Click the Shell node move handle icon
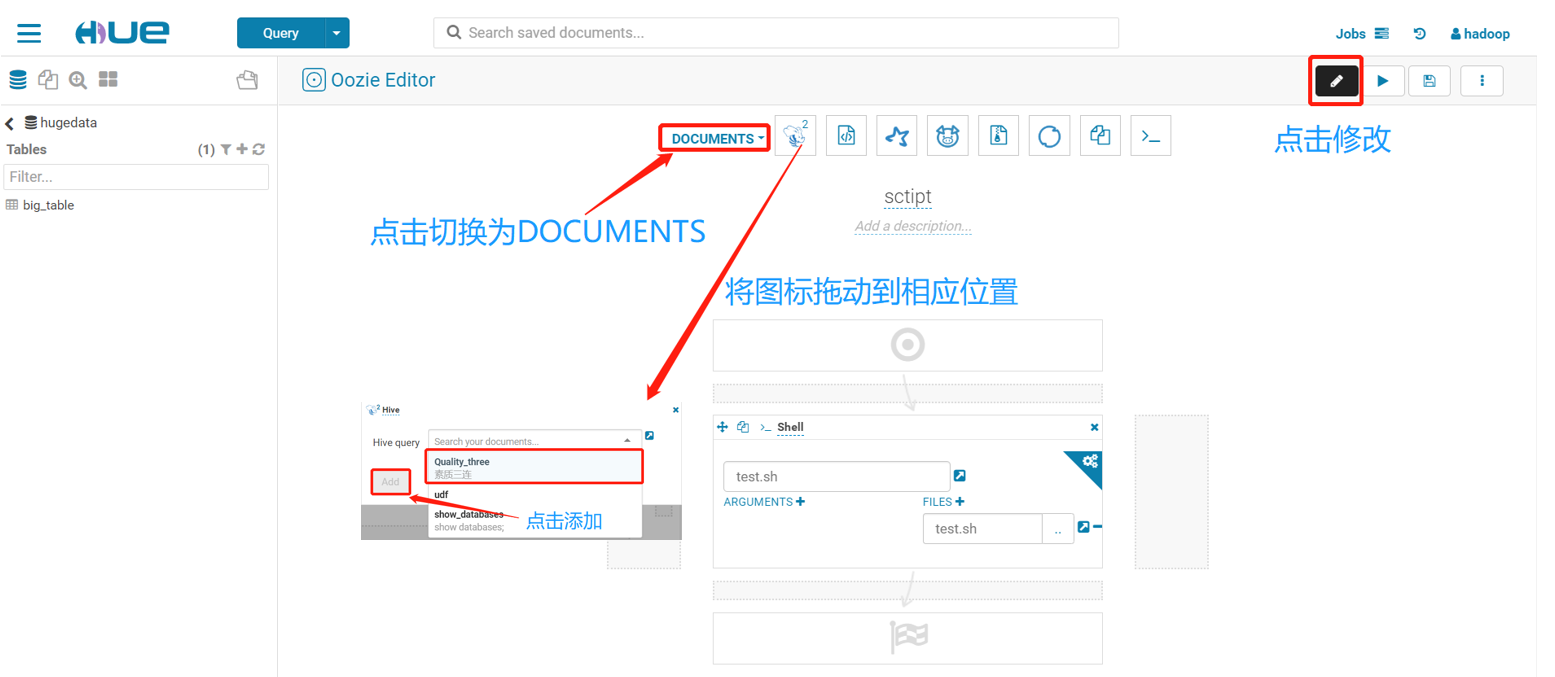The image size is (1555, 677). click(723, 427)
